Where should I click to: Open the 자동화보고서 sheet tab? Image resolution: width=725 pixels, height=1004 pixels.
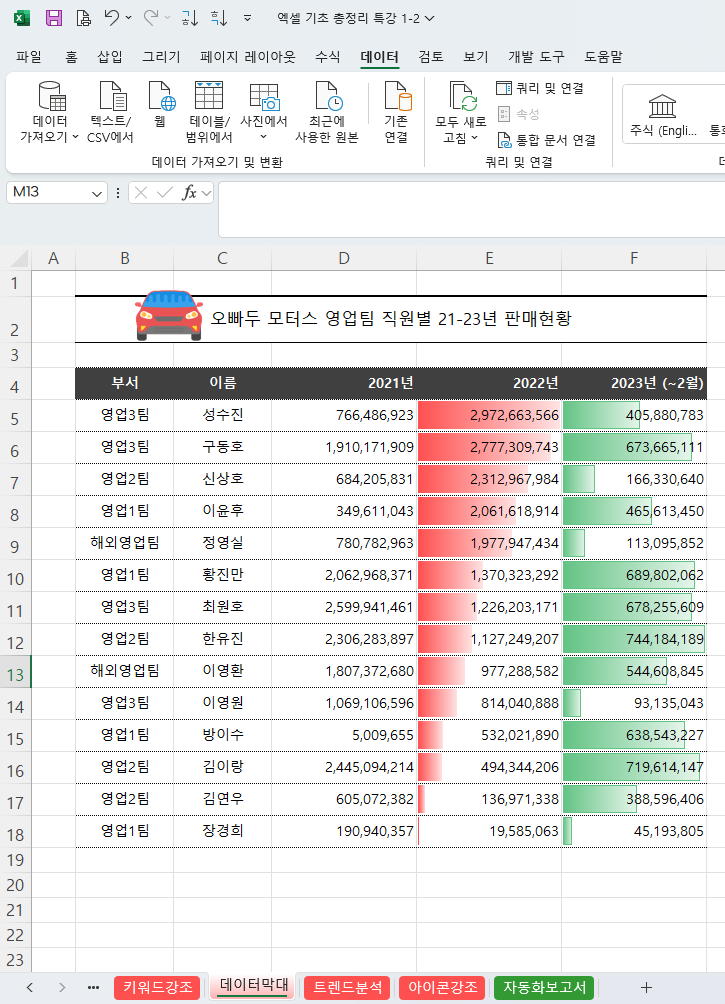coord(544,987)
